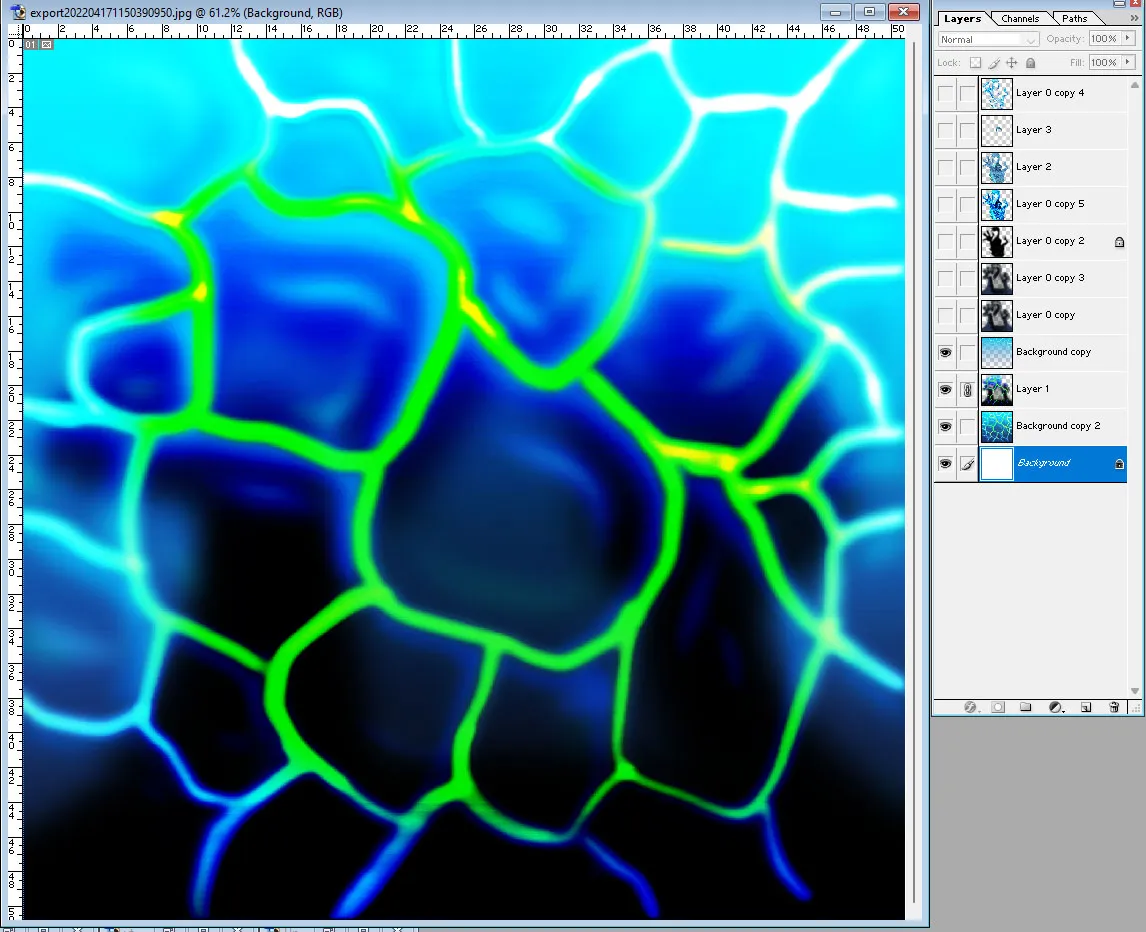Open the Normal blend mode dropdown
1146x932 pixels.
[988, 39]
